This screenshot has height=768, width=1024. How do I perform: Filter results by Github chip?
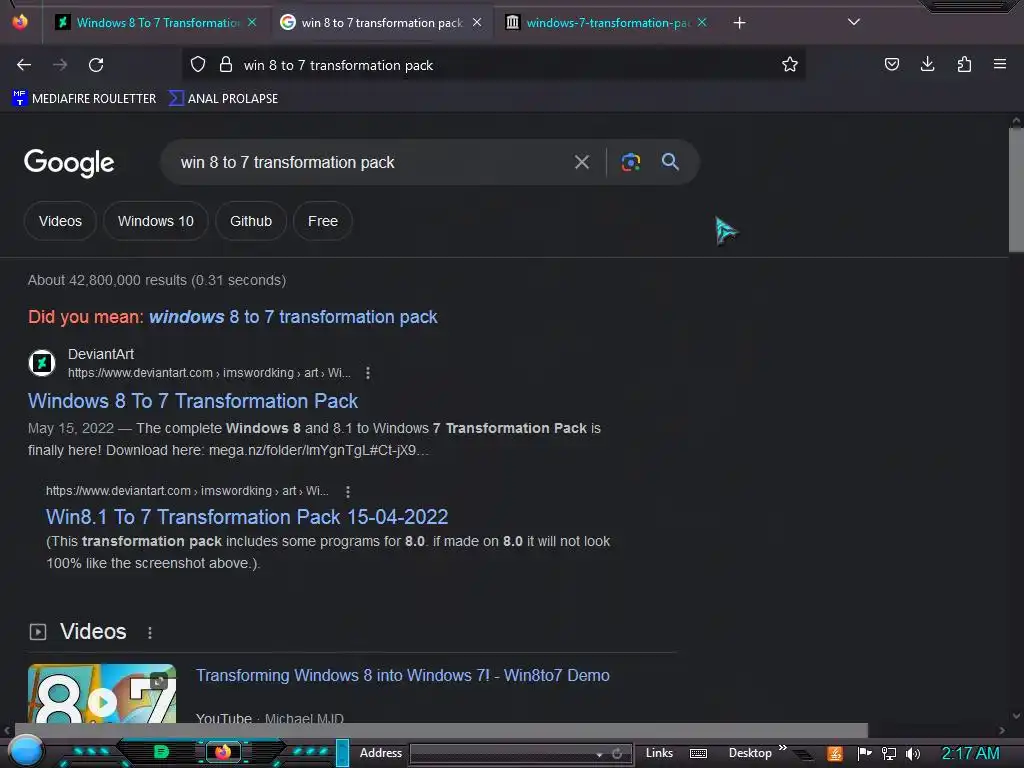pyautogui.click(x=251, y=221)
